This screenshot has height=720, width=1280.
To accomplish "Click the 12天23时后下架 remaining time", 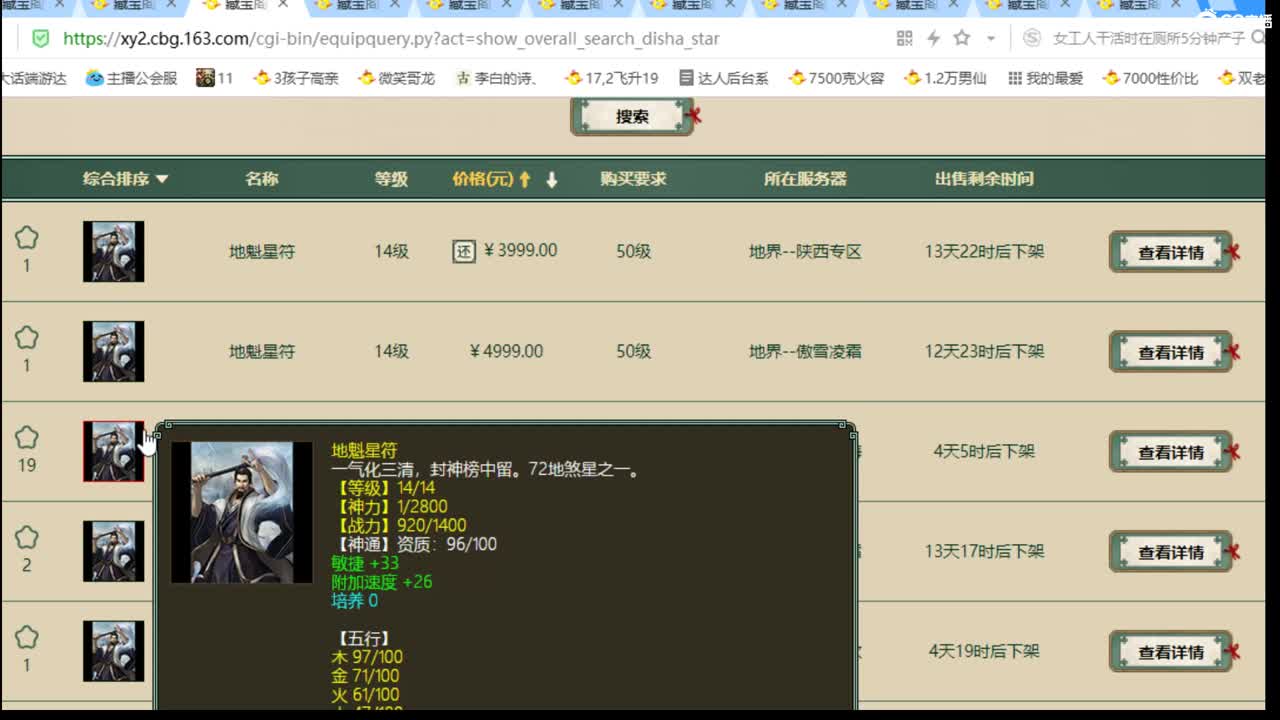I will click(x=984, y=352).
